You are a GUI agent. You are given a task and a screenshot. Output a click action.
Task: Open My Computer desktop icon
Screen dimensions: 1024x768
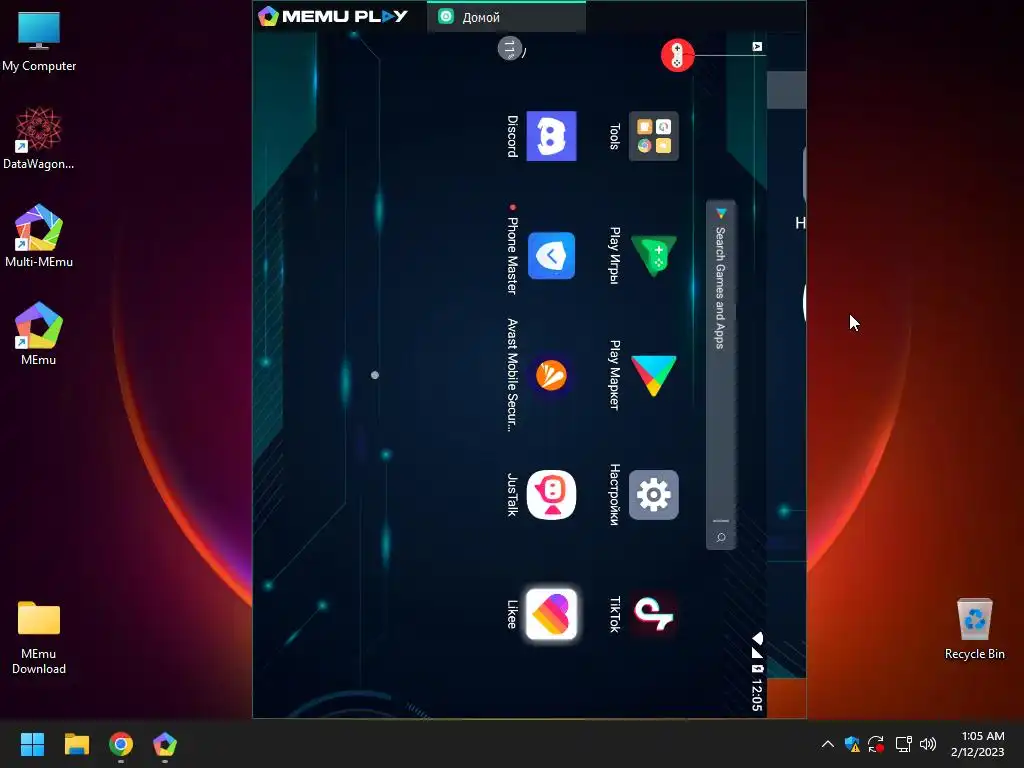click(39, 41)
